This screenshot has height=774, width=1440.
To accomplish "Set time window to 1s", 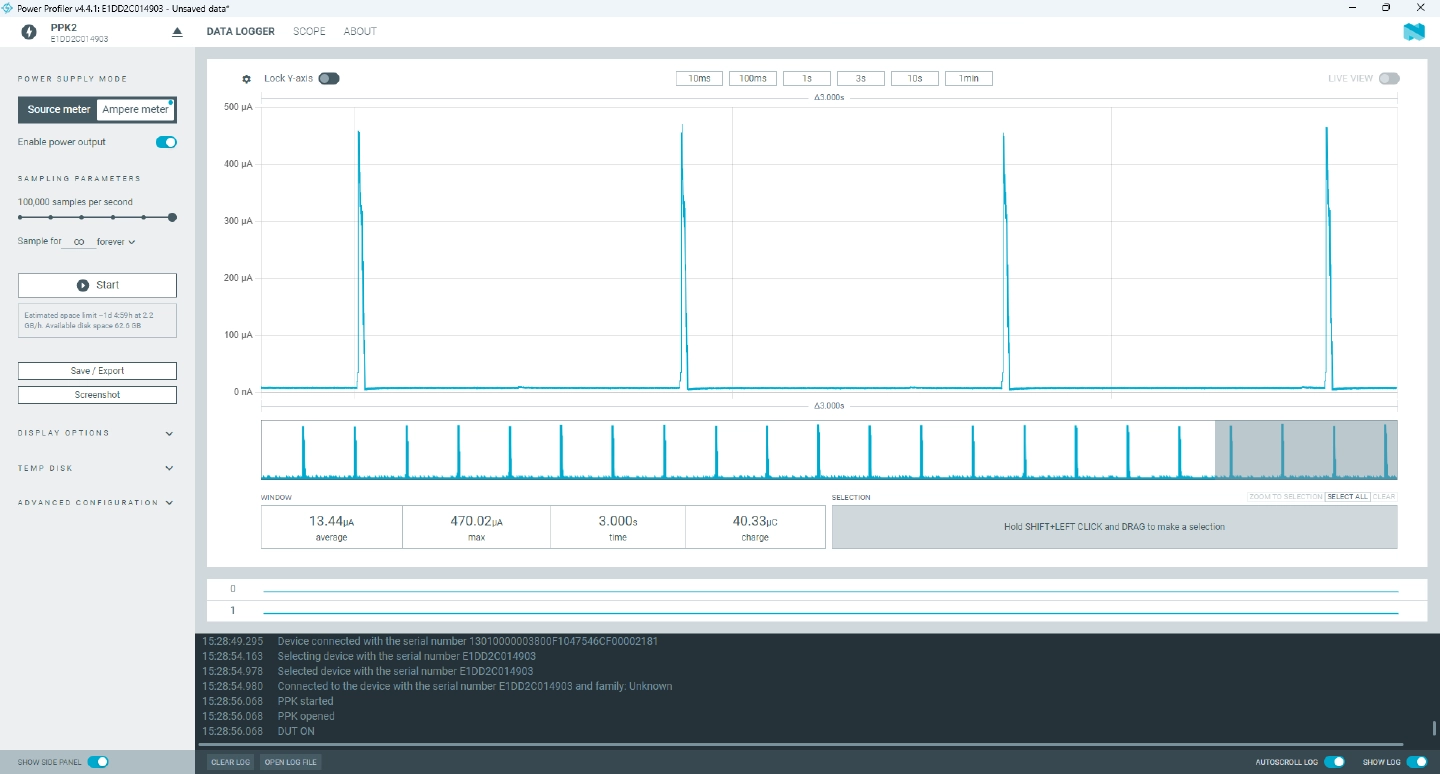I will (807, 78).
